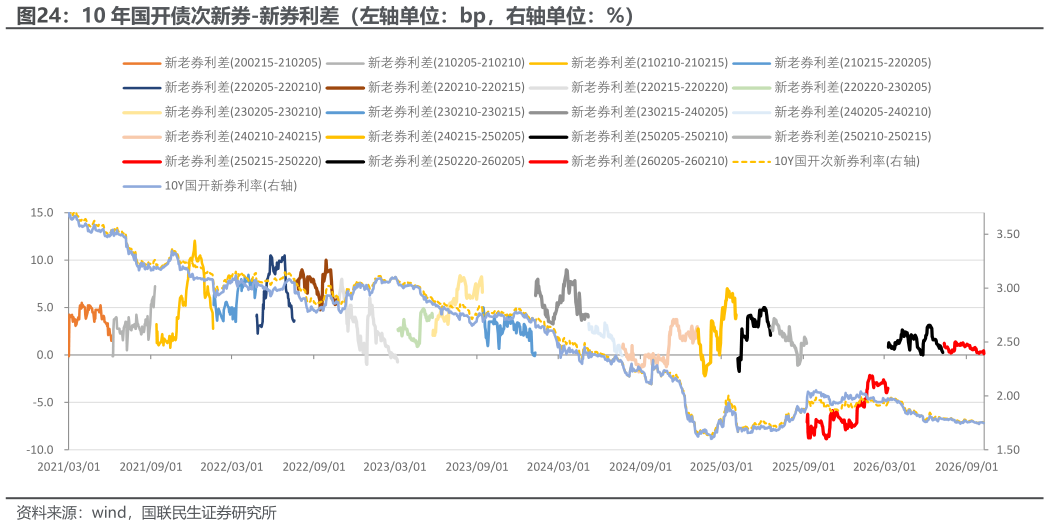Click dark blue 220205-220210 legend line
The image size is (1049, 525).
(x=142, y=88)
